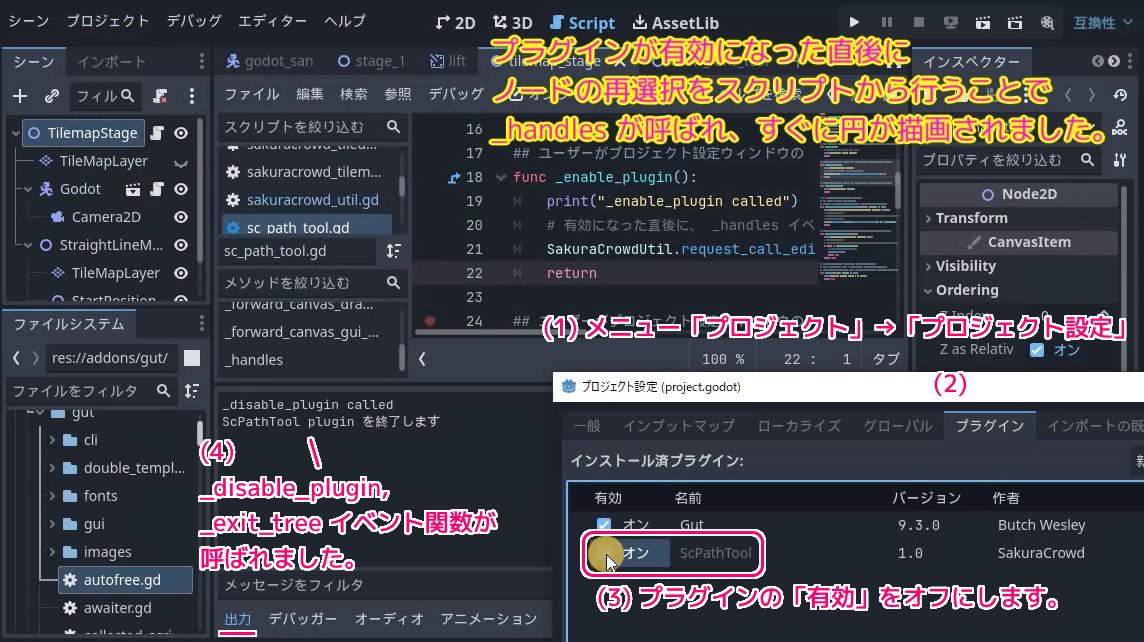Collapse the Godot node children
Image resolution: width=1144 pixels, height=642 pixels.
pos(28,189)
